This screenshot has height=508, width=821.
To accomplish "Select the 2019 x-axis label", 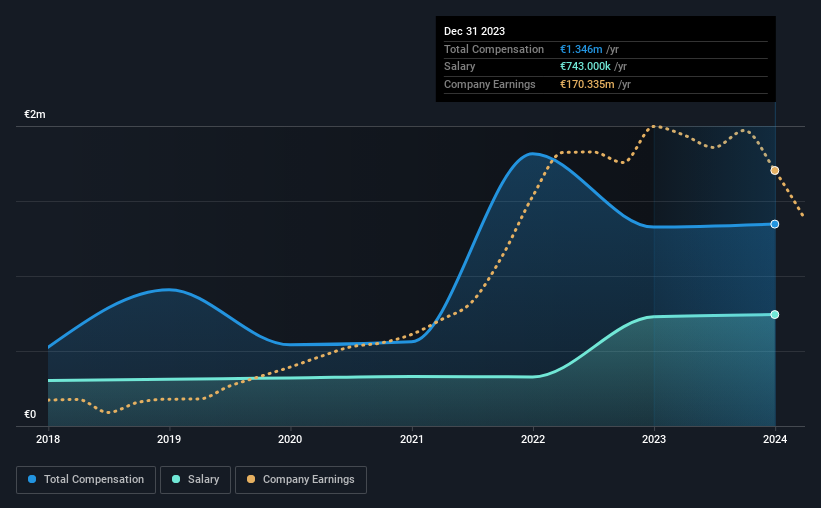I will pyautogui.click(x=169, y=439).
